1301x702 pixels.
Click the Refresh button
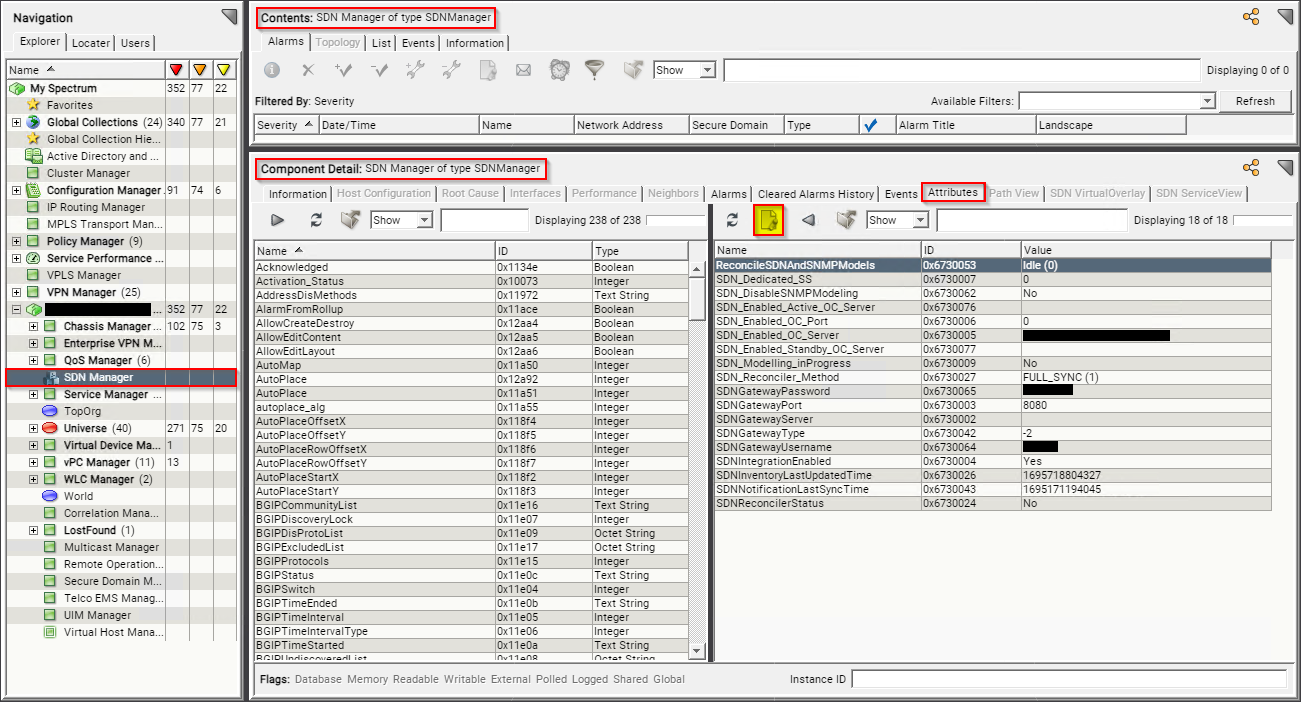click(x=1255, y=101)
